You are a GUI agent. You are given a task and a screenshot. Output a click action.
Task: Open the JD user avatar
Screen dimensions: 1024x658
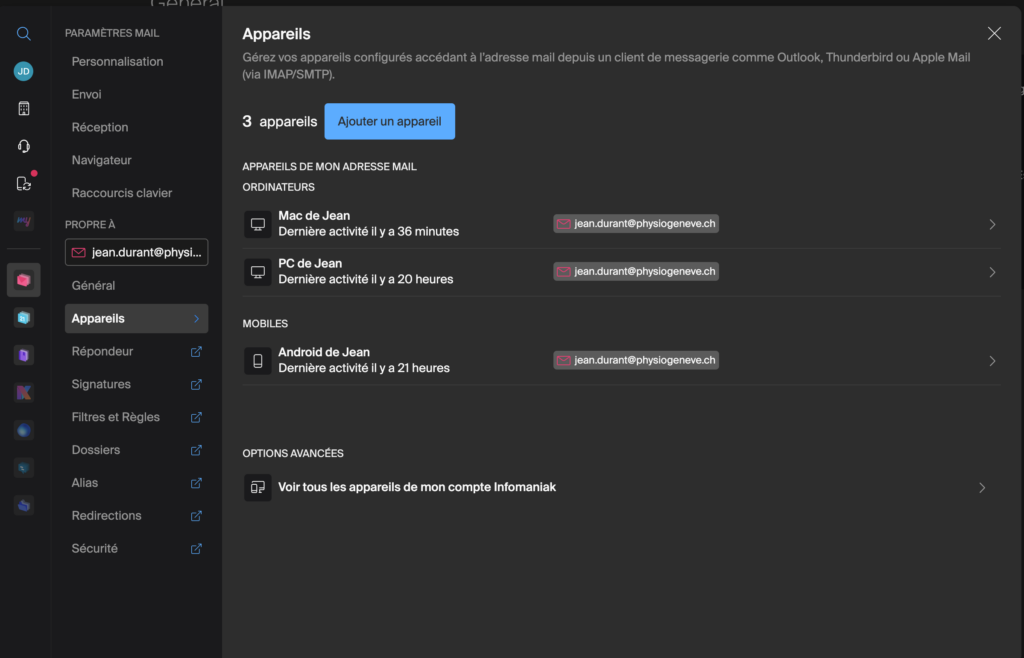[24, 71]
